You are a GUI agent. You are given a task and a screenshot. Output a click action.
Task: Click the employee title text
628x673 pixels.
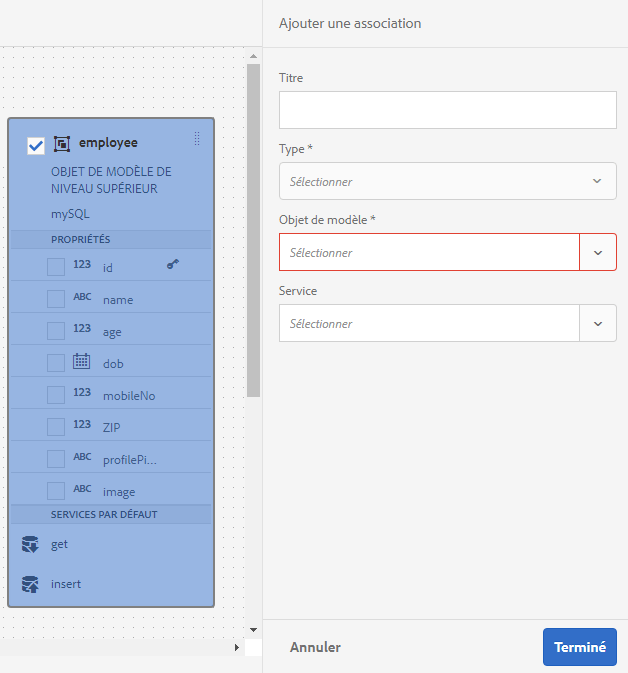pos(108,142)
